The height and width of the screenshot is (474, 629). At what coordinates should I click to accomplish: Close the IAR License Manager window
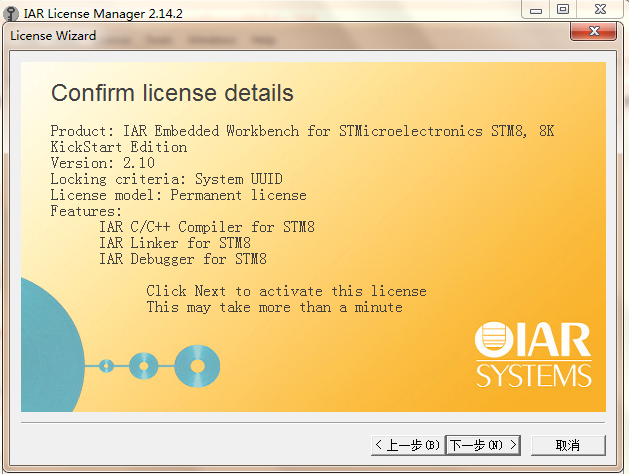pos(600,10)
